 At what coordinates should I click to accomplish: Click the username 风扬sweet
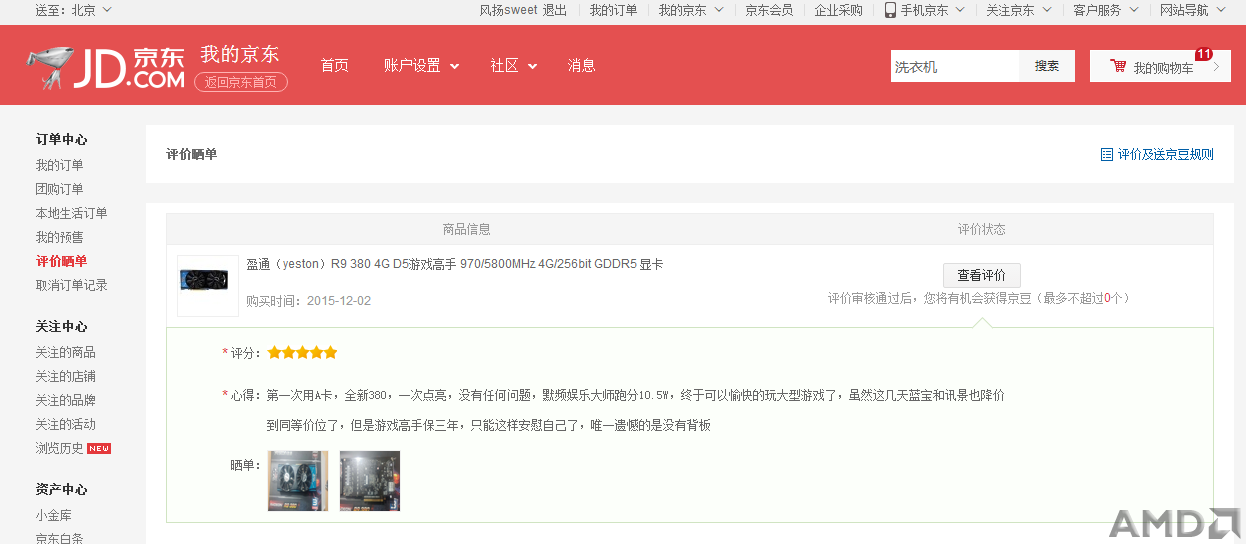click(x=508, y=10)
